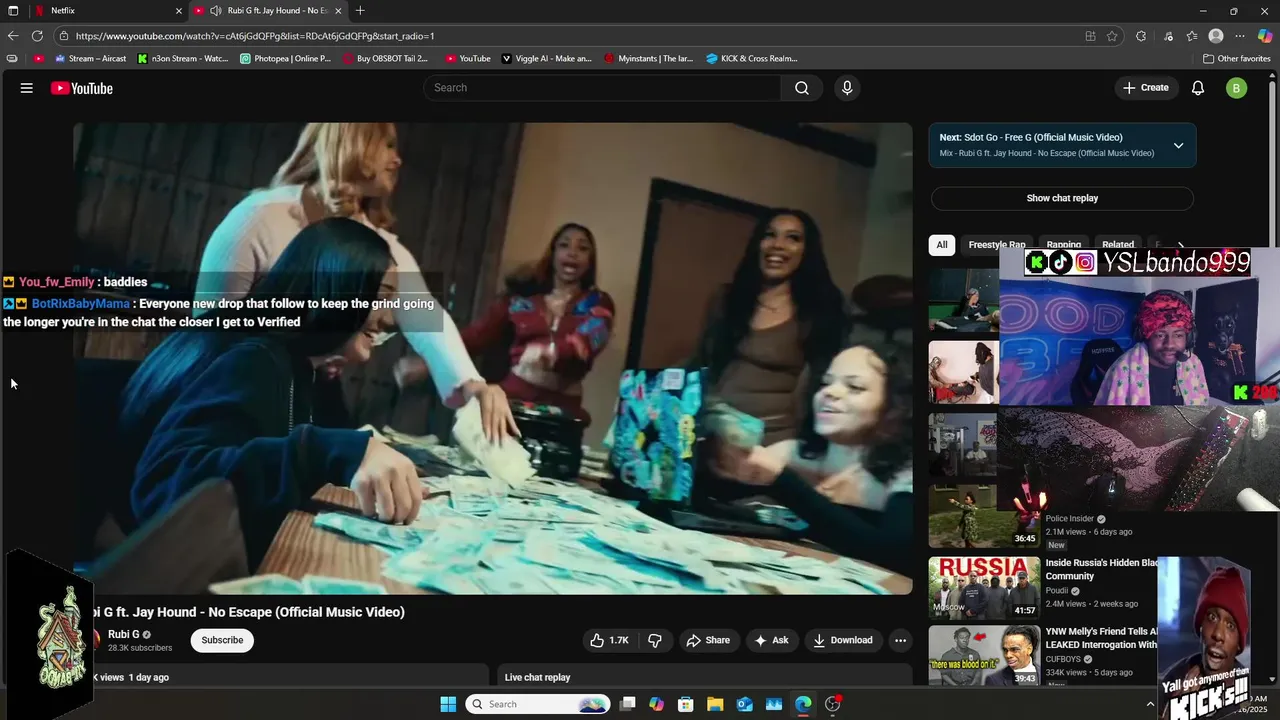Screen dimensions: 1280x720
Task: Open Outlook from the taskbar
Action: click(744, 704)
